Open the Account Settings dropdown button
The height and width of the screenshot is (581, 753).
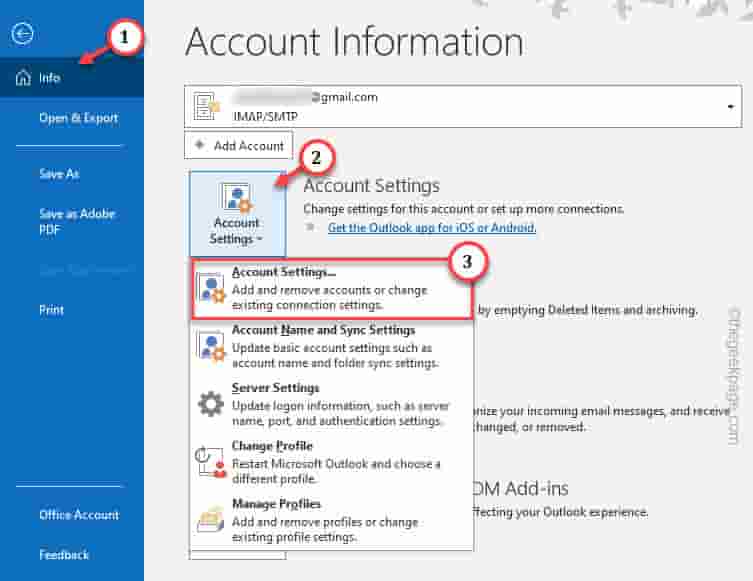tap(238, 214)
